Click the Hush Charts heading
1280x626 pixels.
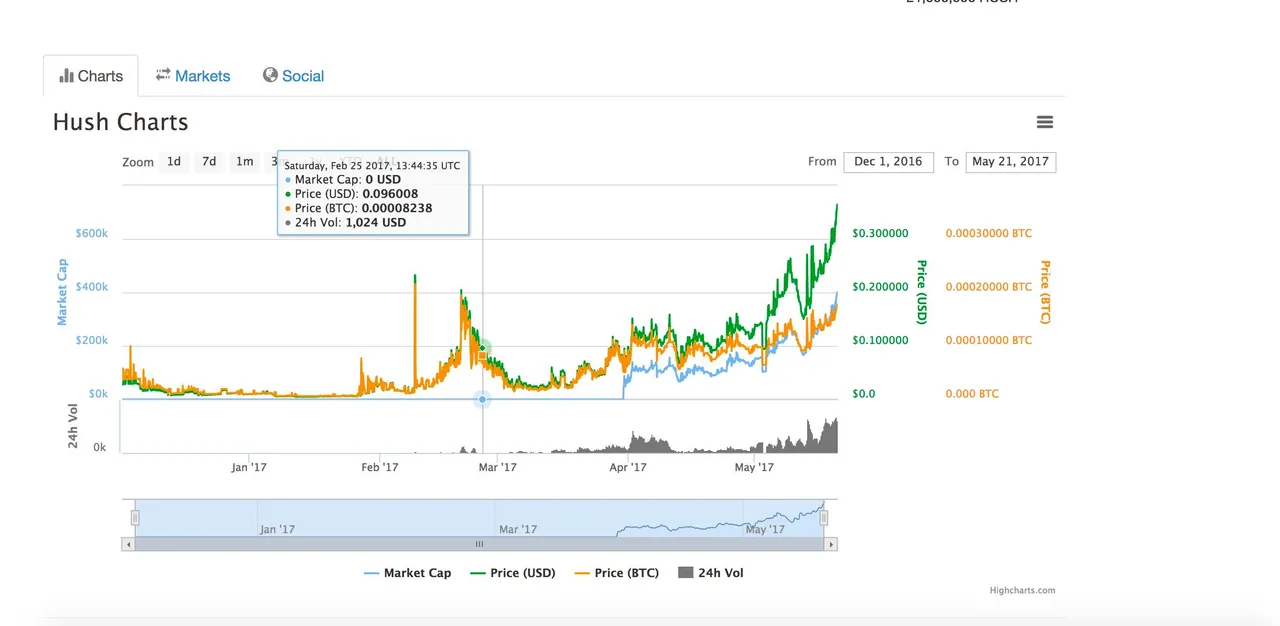(x=120, y=122)
